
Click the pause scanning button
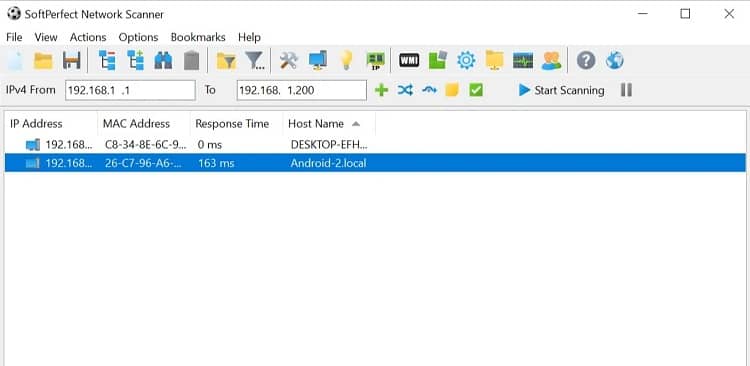pyautogui.click(x=626, y=90)
